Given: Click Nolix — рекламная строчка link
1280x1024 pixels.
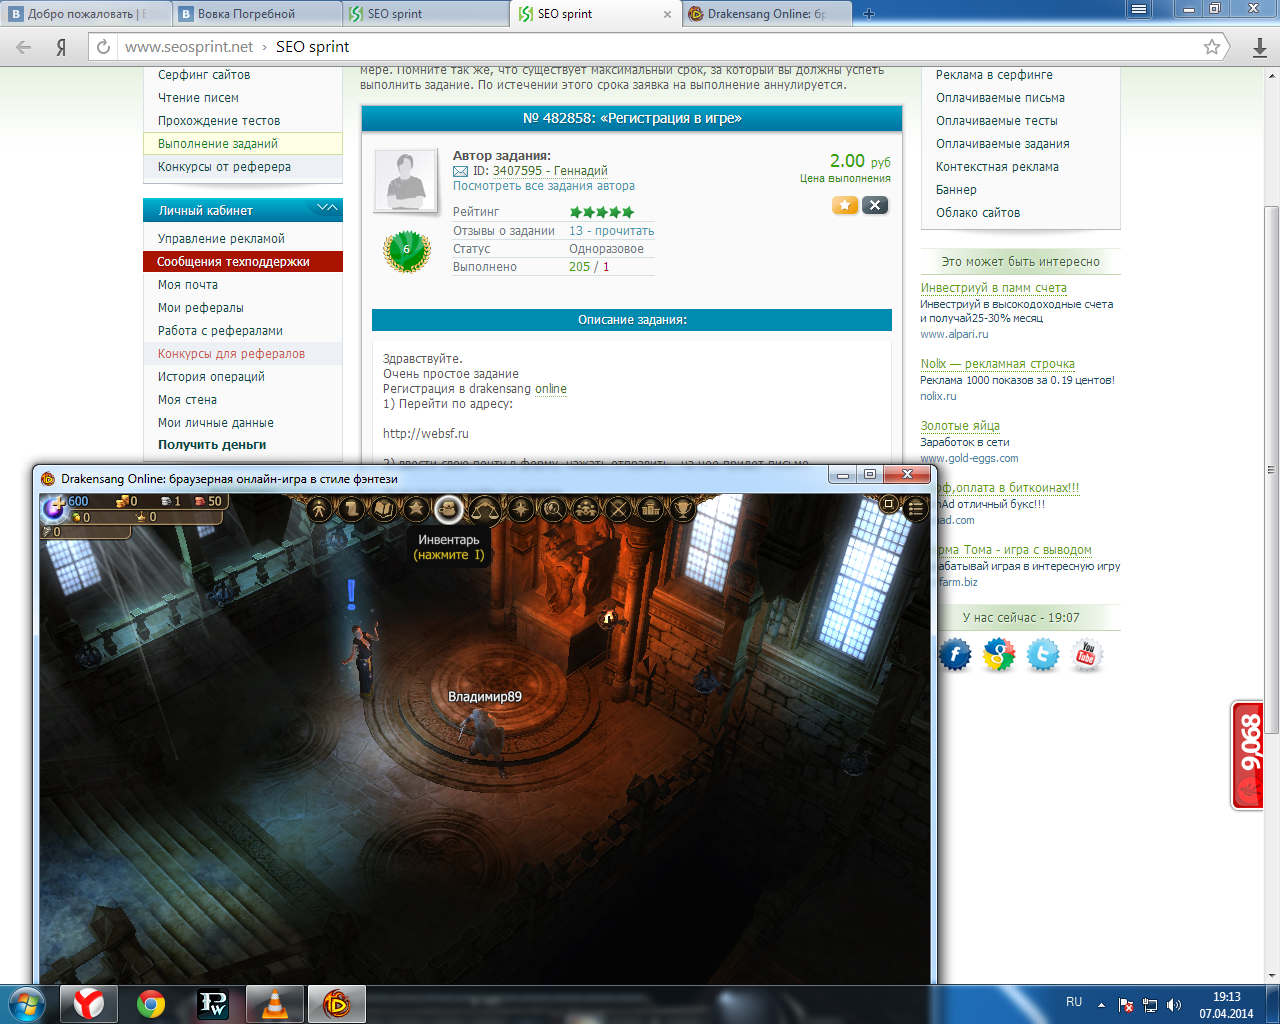Looking at the screenshot, I should point(998,364).
